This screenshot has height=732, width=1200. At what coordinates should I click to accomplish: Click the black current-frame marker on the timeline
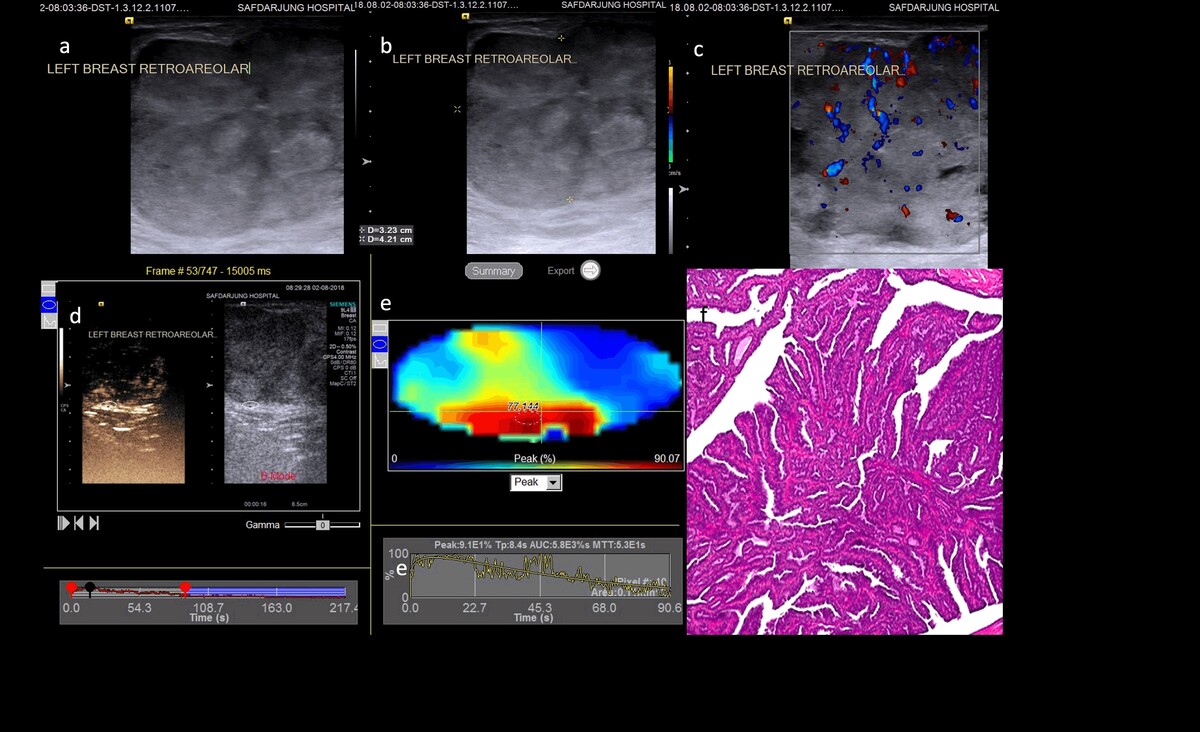tap(90, 588)
